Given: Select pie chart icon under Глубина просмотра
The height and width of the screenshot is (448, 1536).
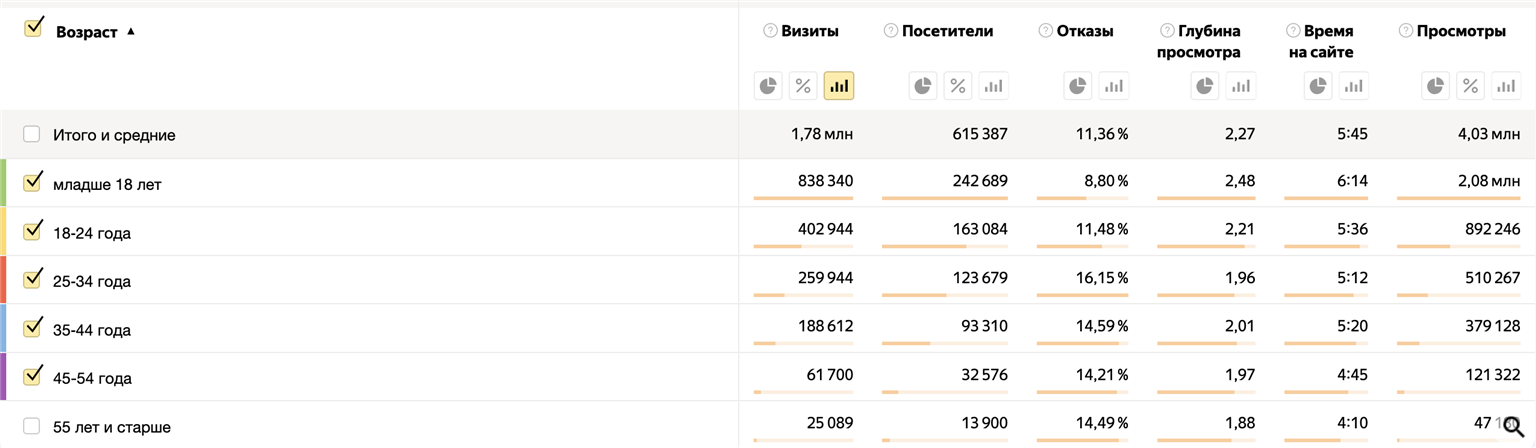Looking at the screenshot, I should click(x=1205, y=86).
